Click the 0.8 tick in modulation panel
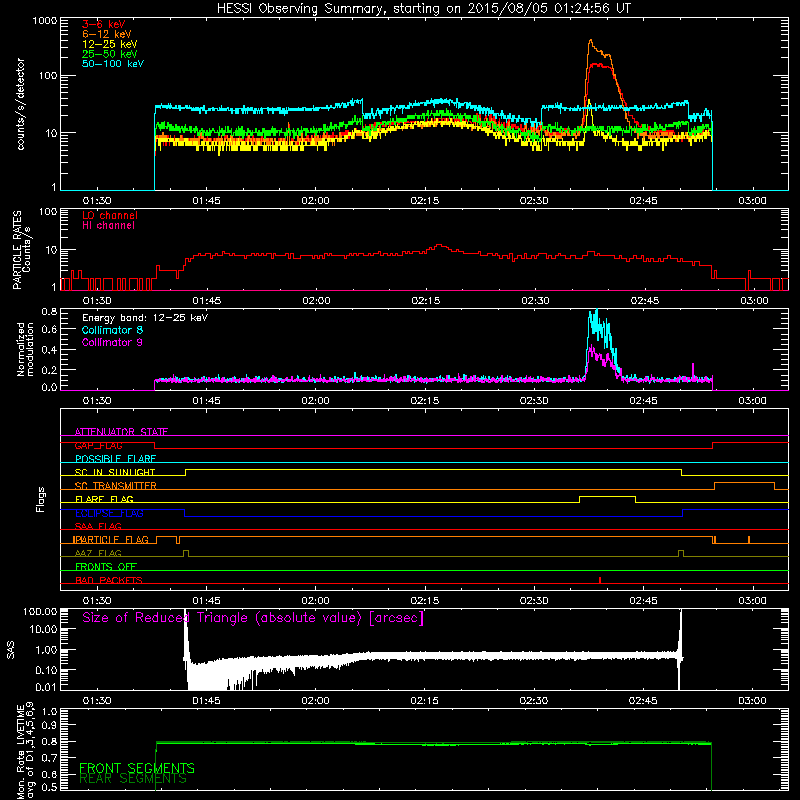 click(49, 311)
